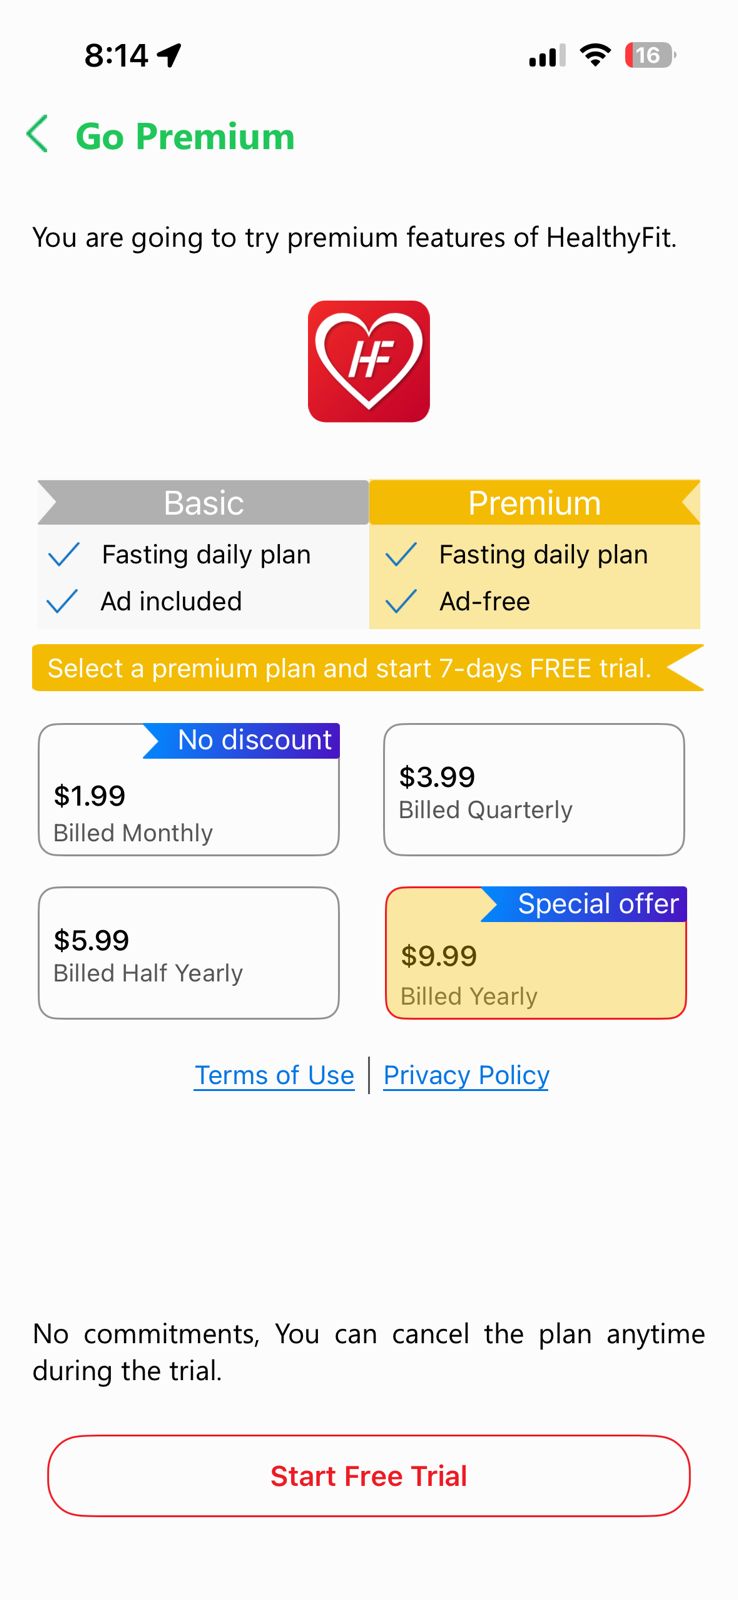Viewport: 738px width, 1600px height.
Task: Select the $3.99 Billed Quarterly plan
Action: (x=534, y=790)
